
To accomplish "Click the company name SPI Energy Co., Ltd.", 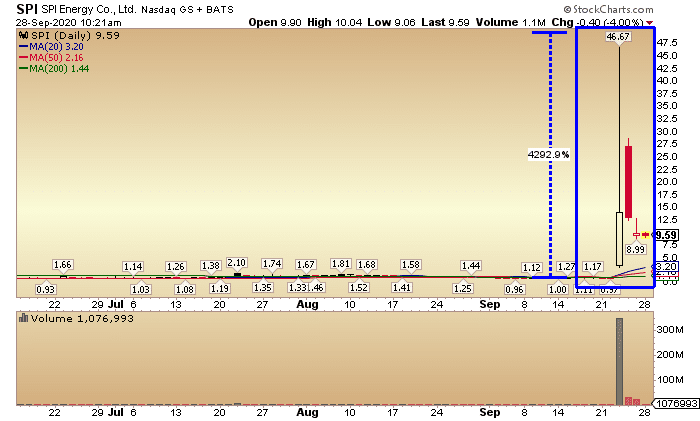I will [x=88, y=9].
